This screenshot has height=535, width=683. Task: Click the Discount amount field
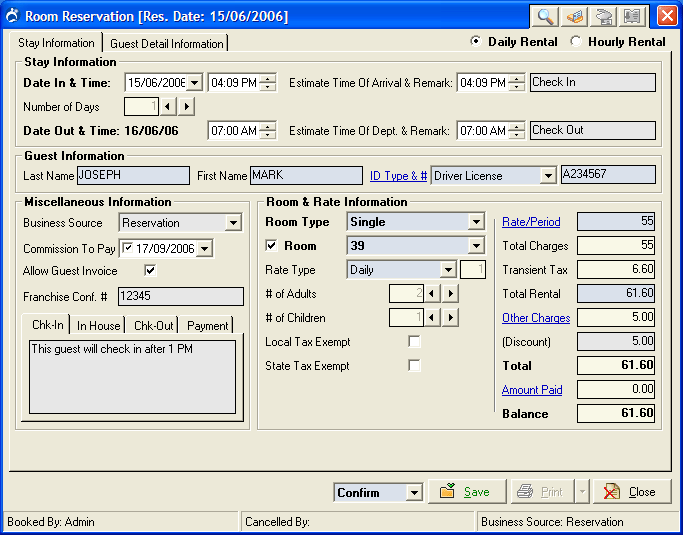(x=616, y=342)
